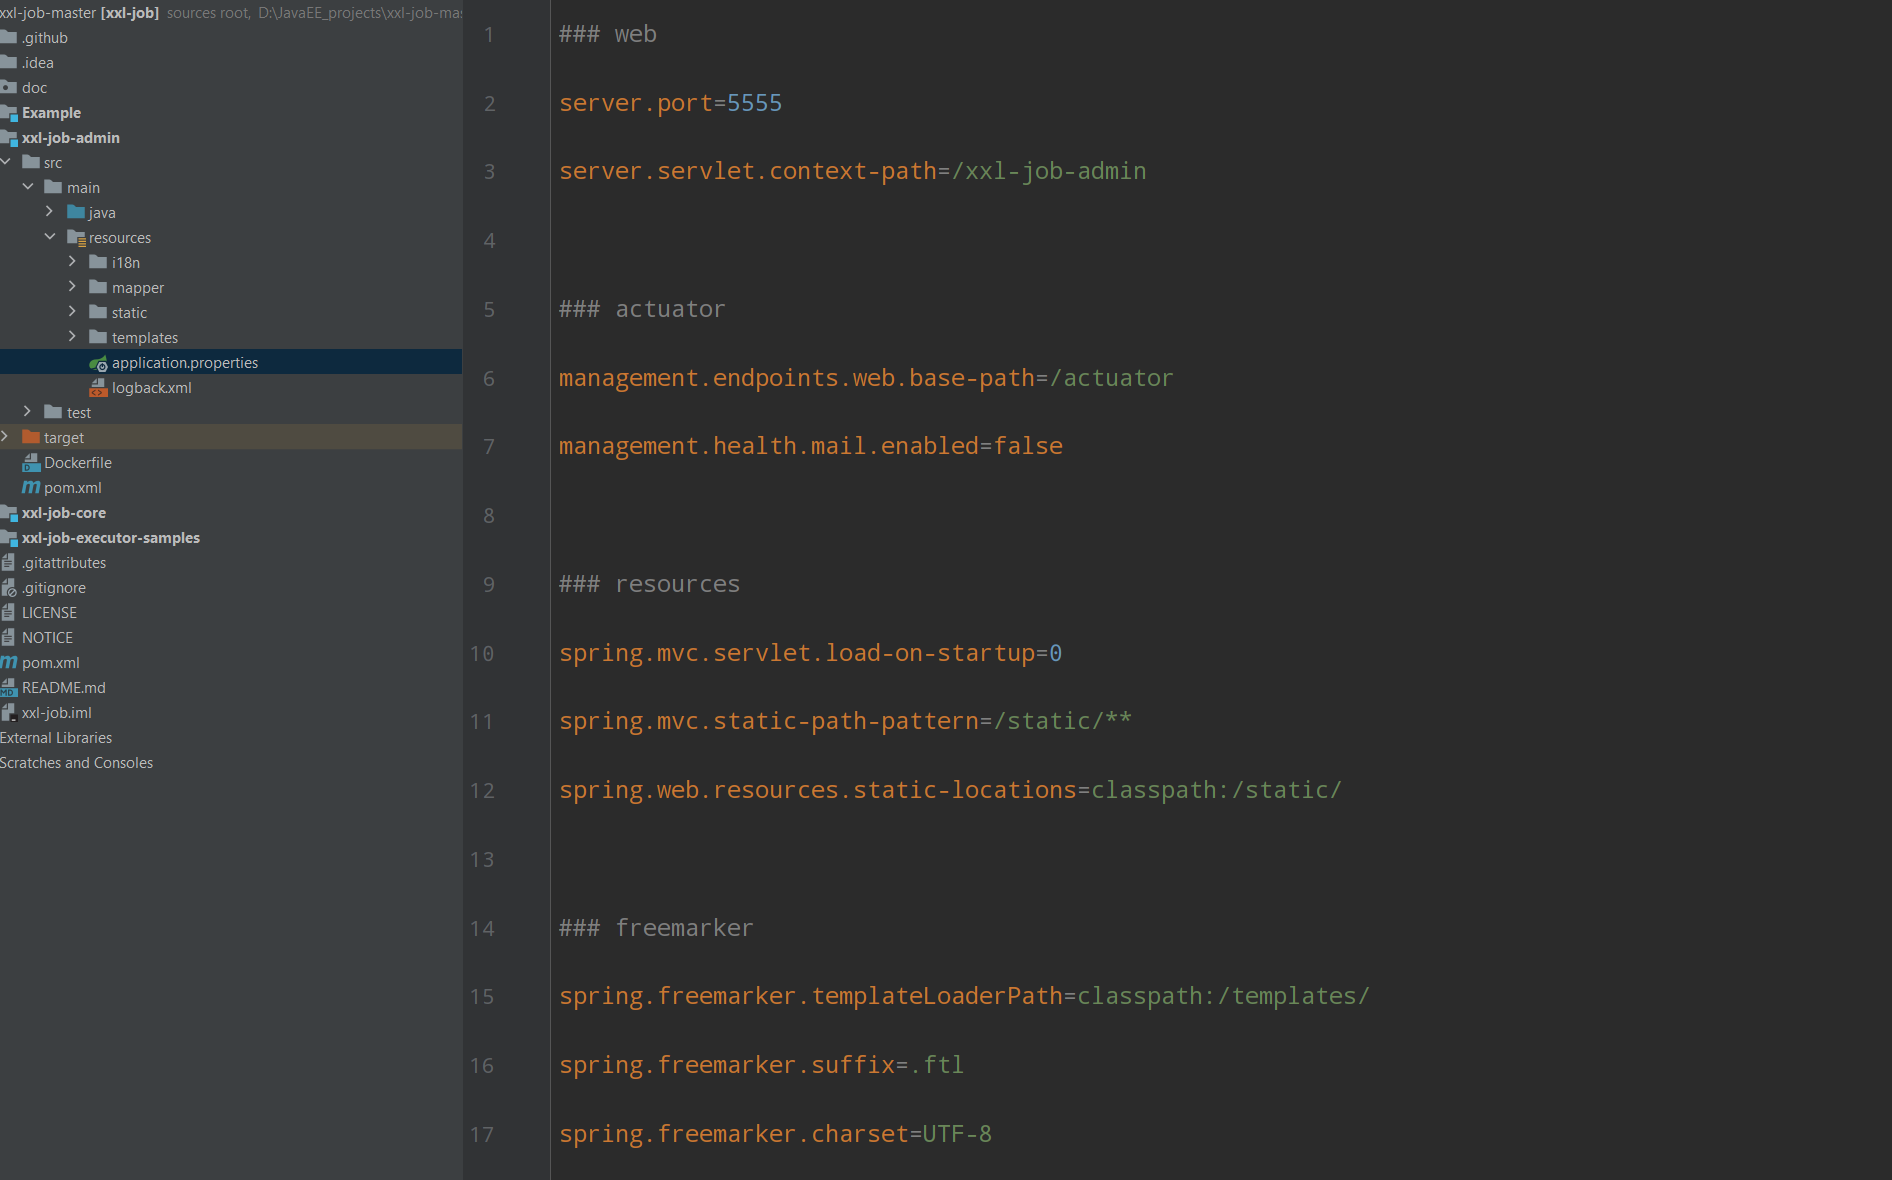Click the .gitignore file icon
The height and width of the screenshot is (1180, 1892).
pyautogui.click(x=9, y=588)
